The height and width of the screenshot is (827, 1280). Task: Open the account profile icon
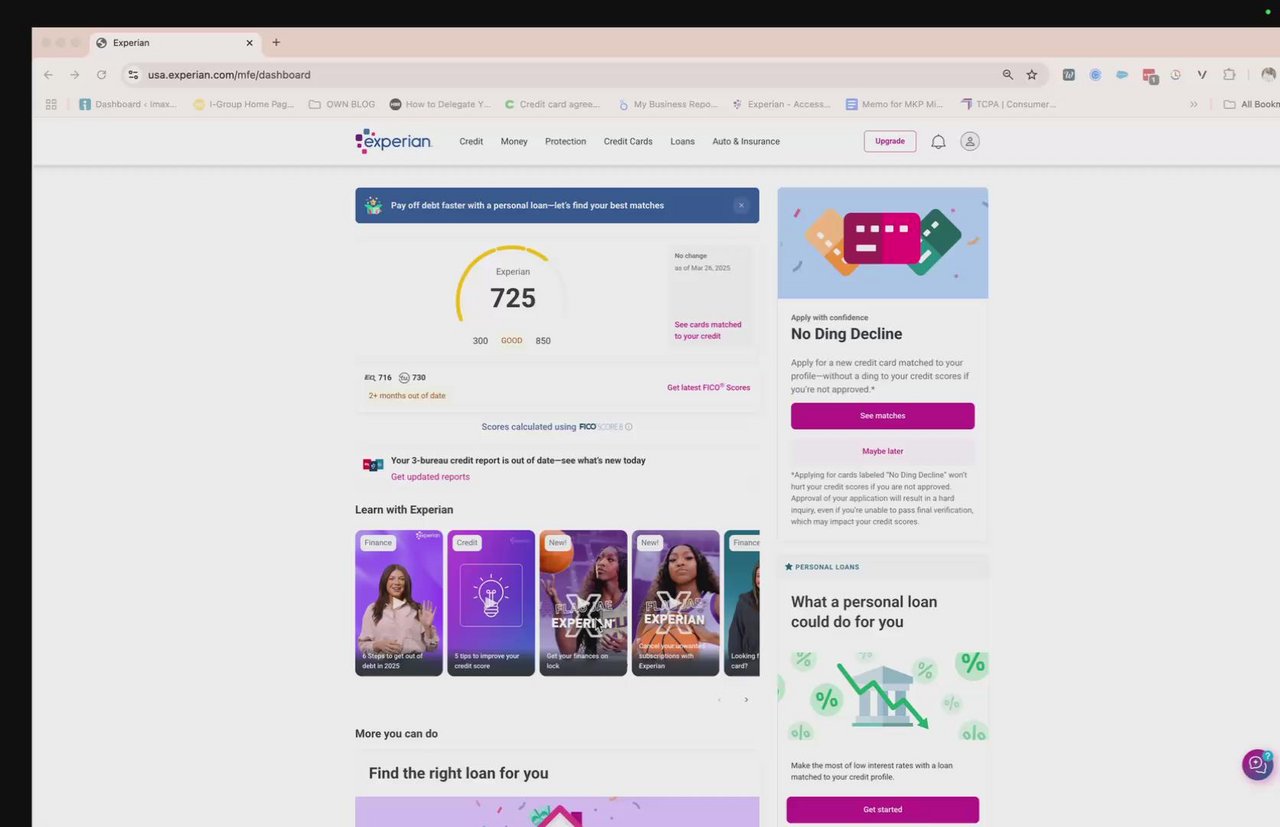tap(970, 142)
